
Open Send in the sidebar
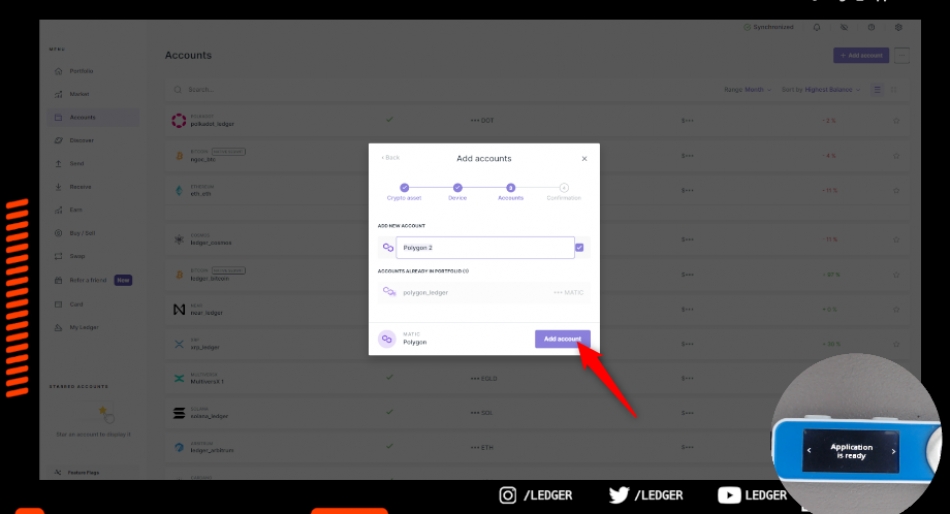tap(76, 164)
